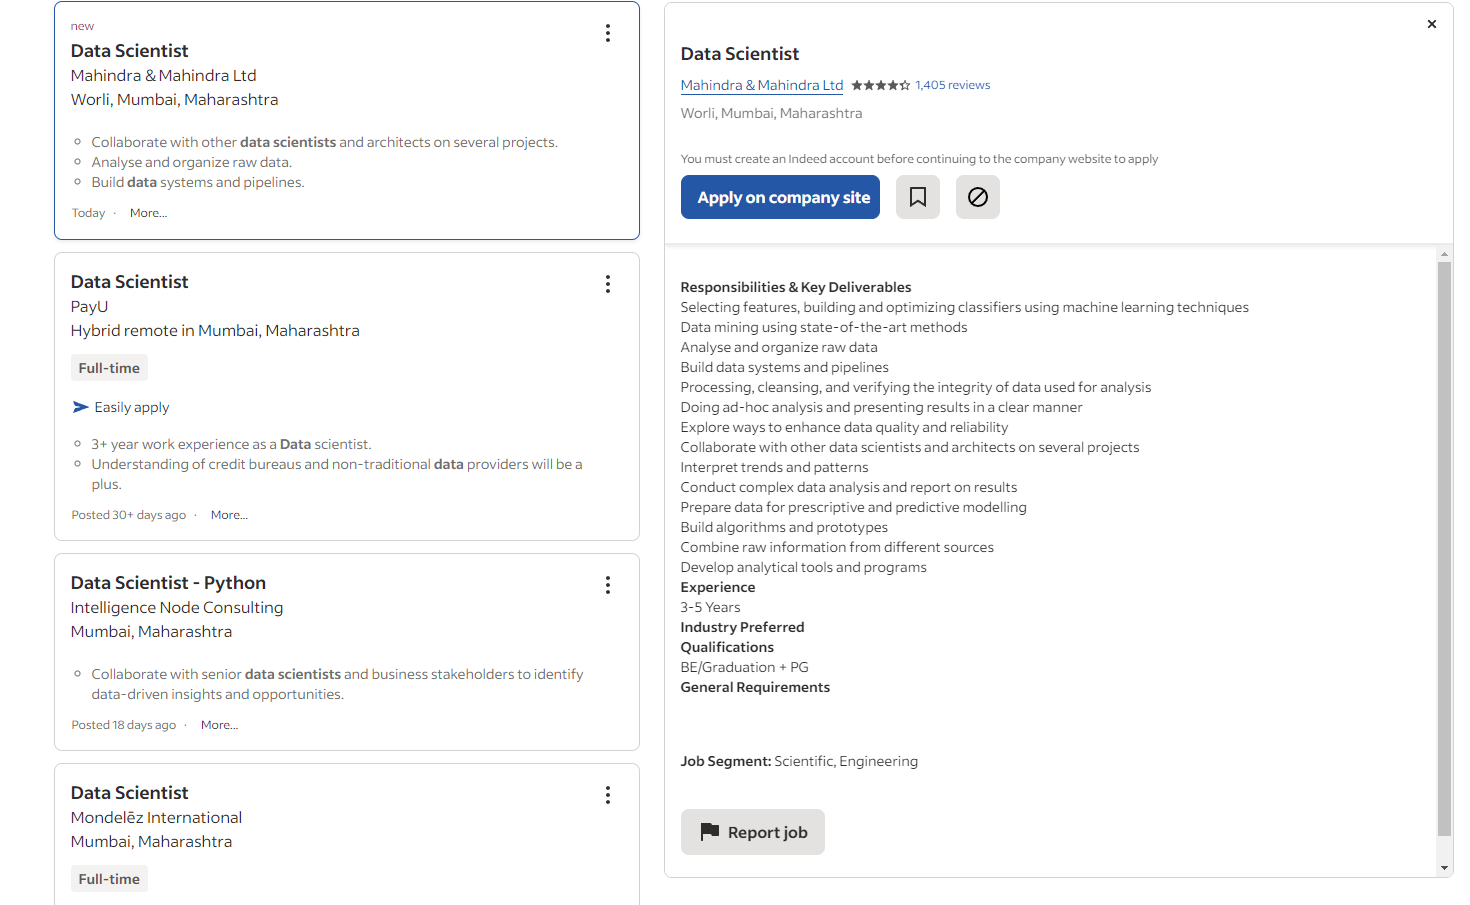View the 1,405 reviews link
The width and height of the screenshot is (1470, 905).
[952, 86]
